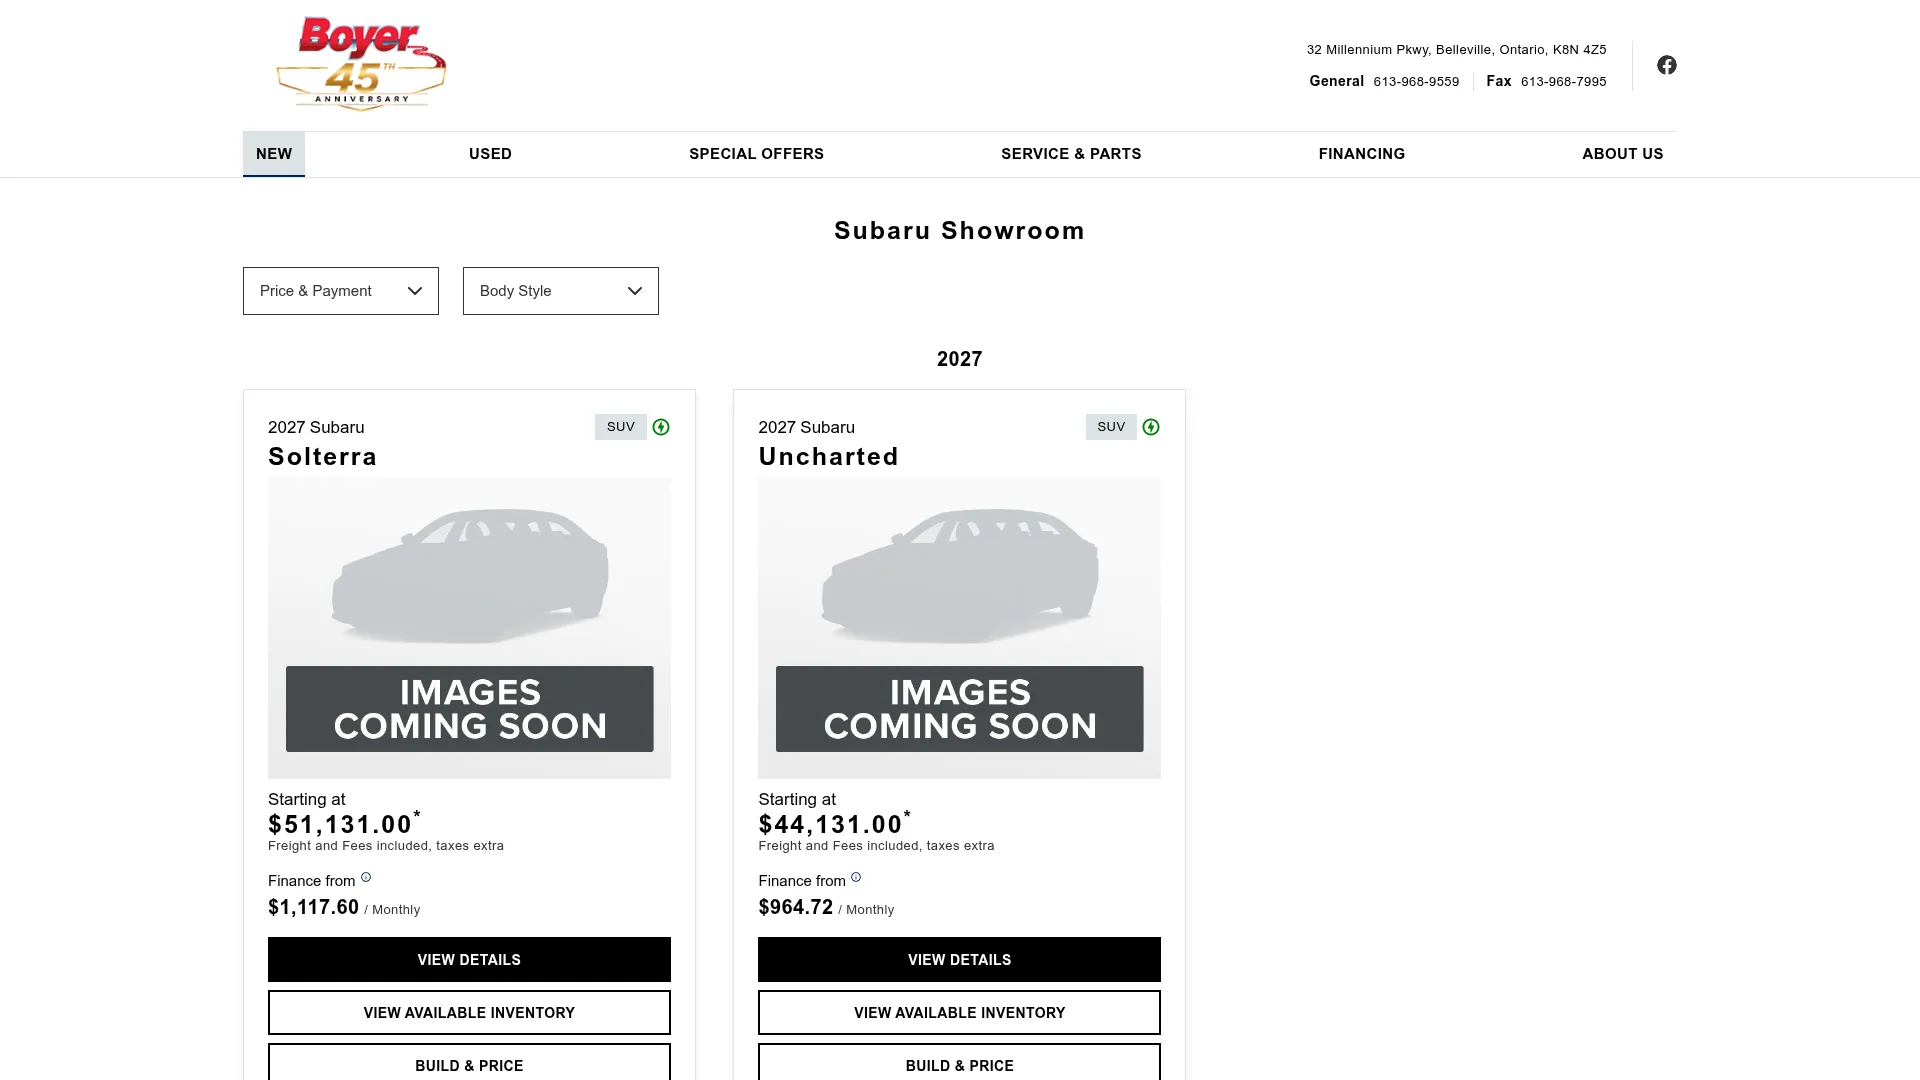Click the $964.72 monthly payment
The image size is (1920, 1080).
795,907
